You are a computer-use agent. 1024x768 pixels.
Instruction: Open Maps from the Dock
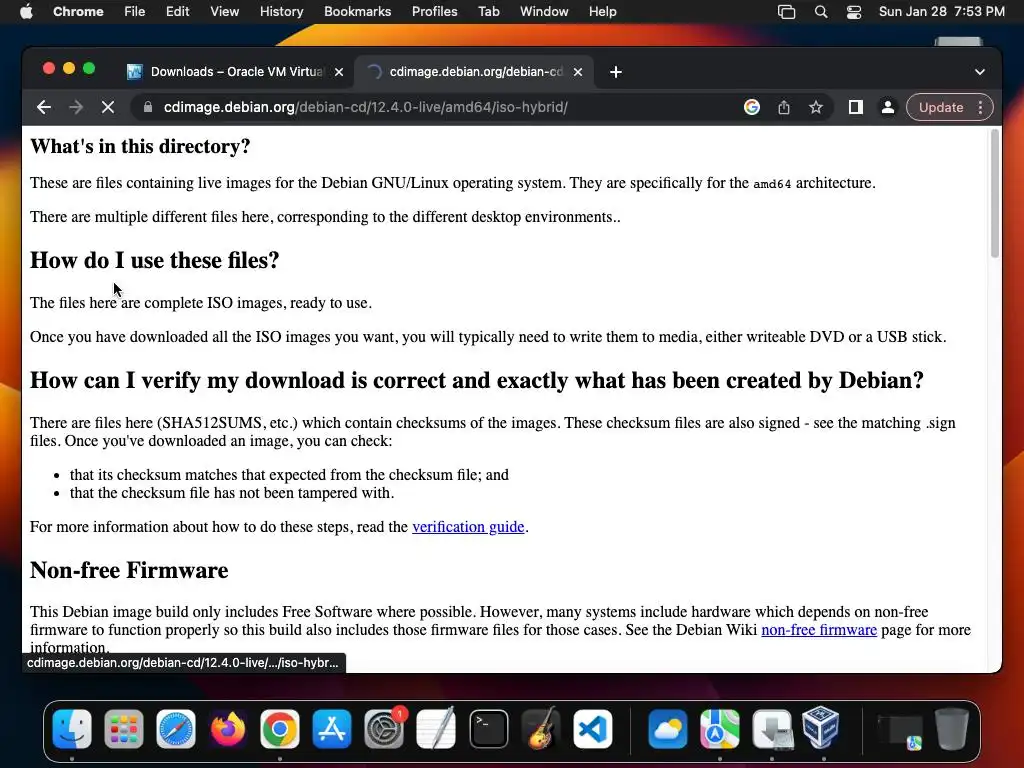[720, 729]
